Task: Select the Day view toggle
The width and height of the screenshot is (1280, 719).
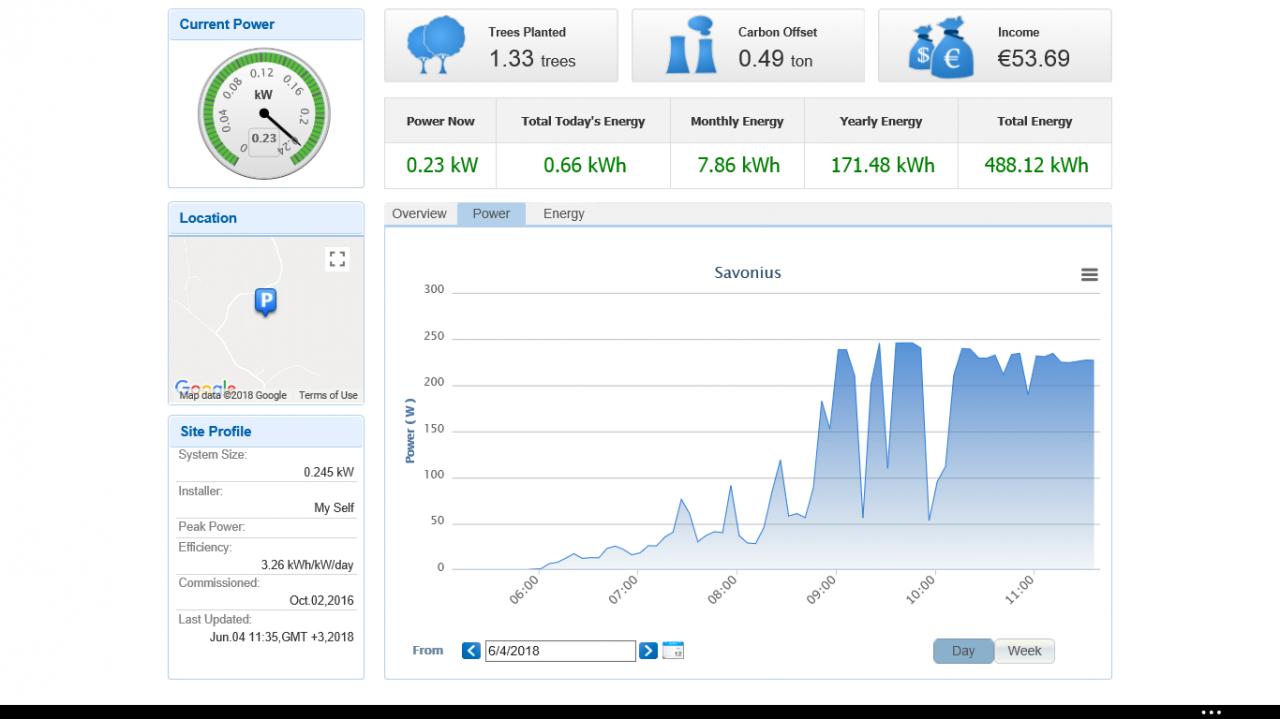Action: point(963,651)
